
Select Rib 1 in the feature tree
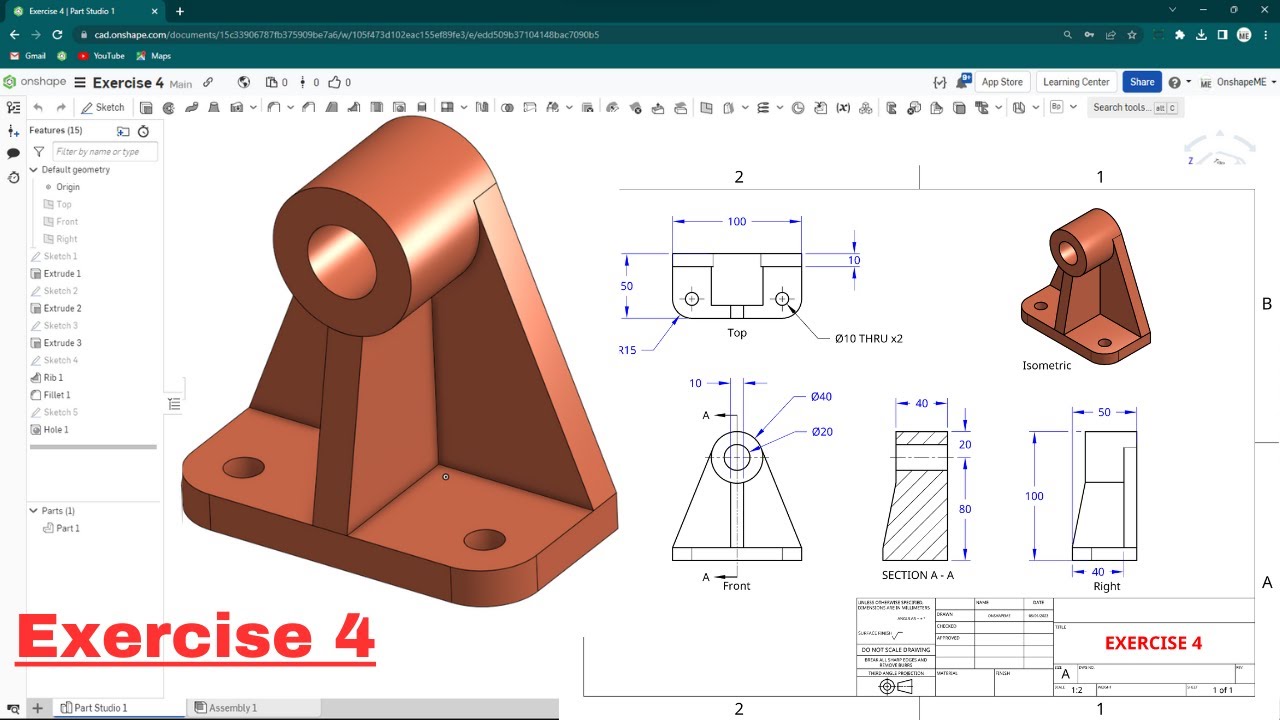pyautogui.click(x=53, y=378)
